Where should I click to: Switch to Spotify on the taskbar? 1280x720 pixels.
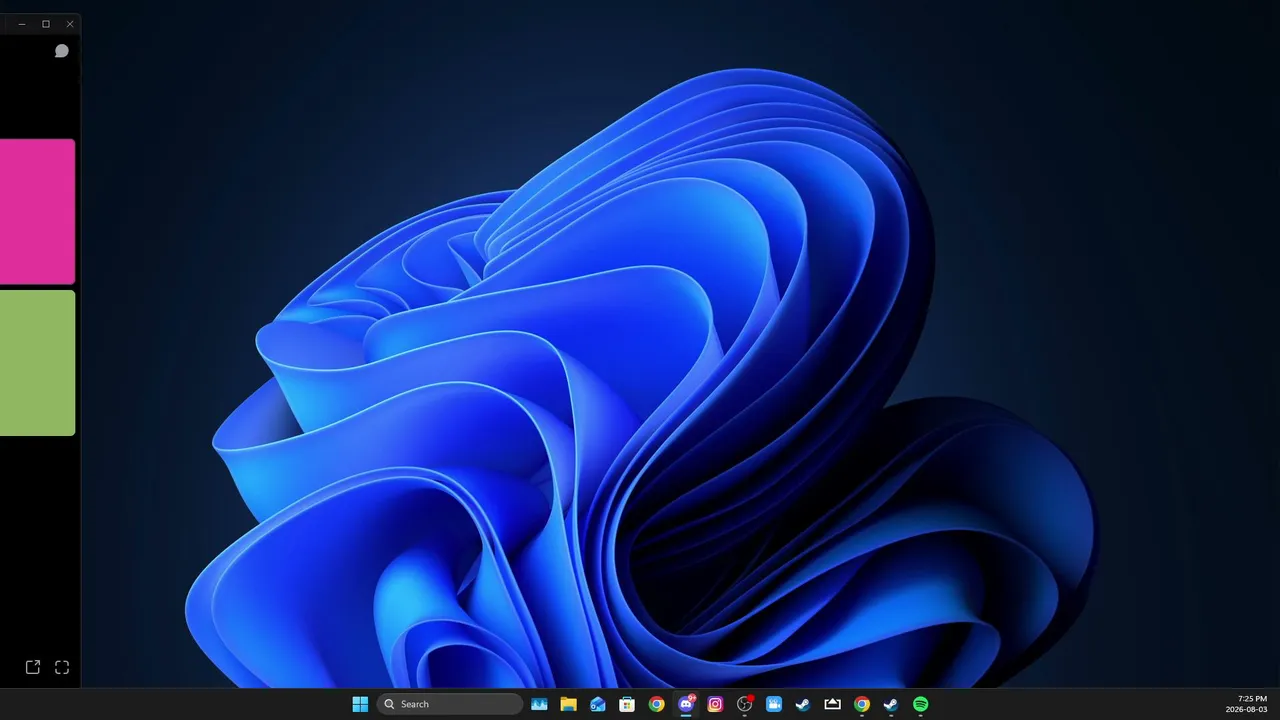coord(920,704)
